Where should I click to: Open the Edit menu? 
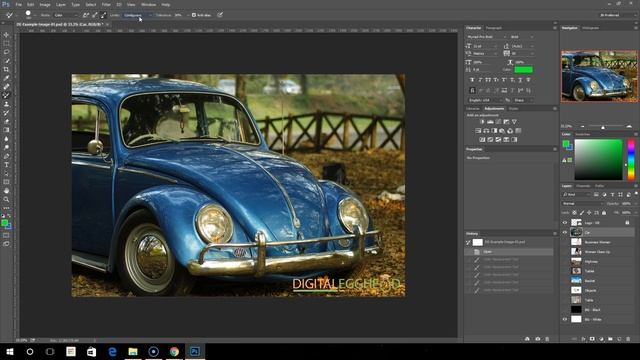pos(31,4)
